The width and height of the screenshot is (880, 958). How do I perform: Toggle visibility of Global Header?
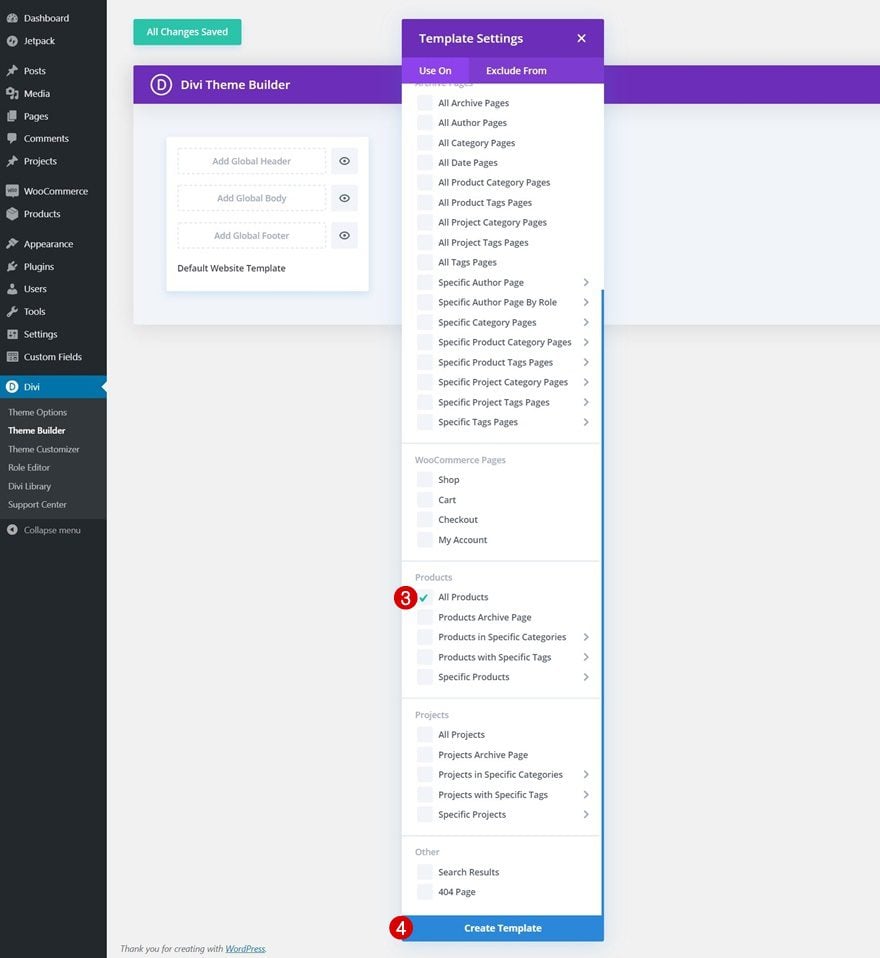[345, 161]
